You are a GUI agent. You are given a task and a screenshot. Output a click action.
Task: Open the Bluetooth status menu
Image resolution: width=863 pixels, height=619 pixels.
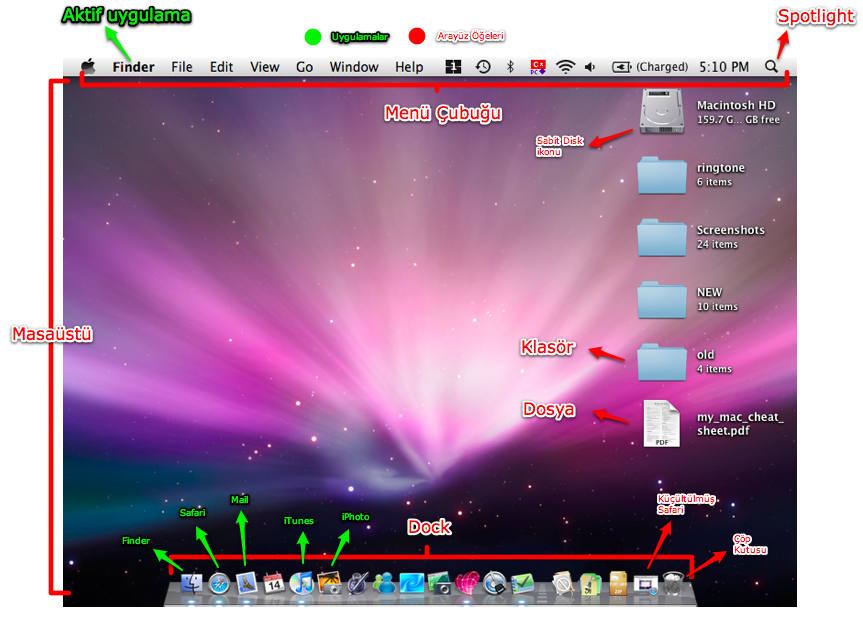click(x=510, y=67)
